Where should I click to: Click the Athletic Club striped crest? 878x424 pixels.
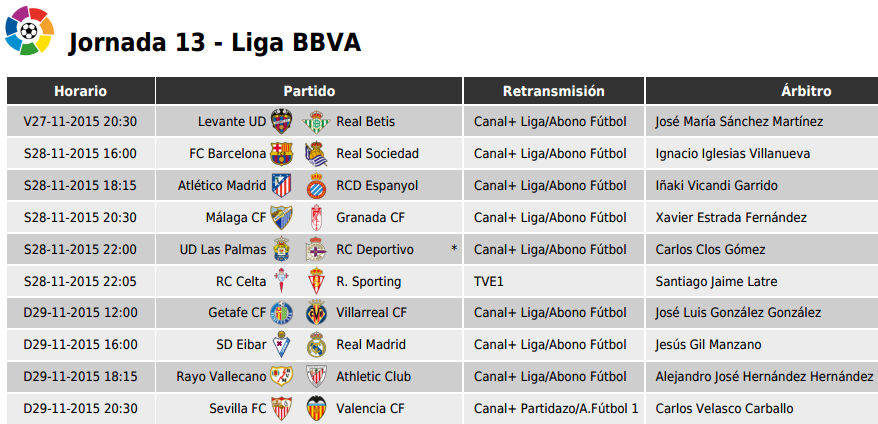pyautogui.click(x=316, y=376)
